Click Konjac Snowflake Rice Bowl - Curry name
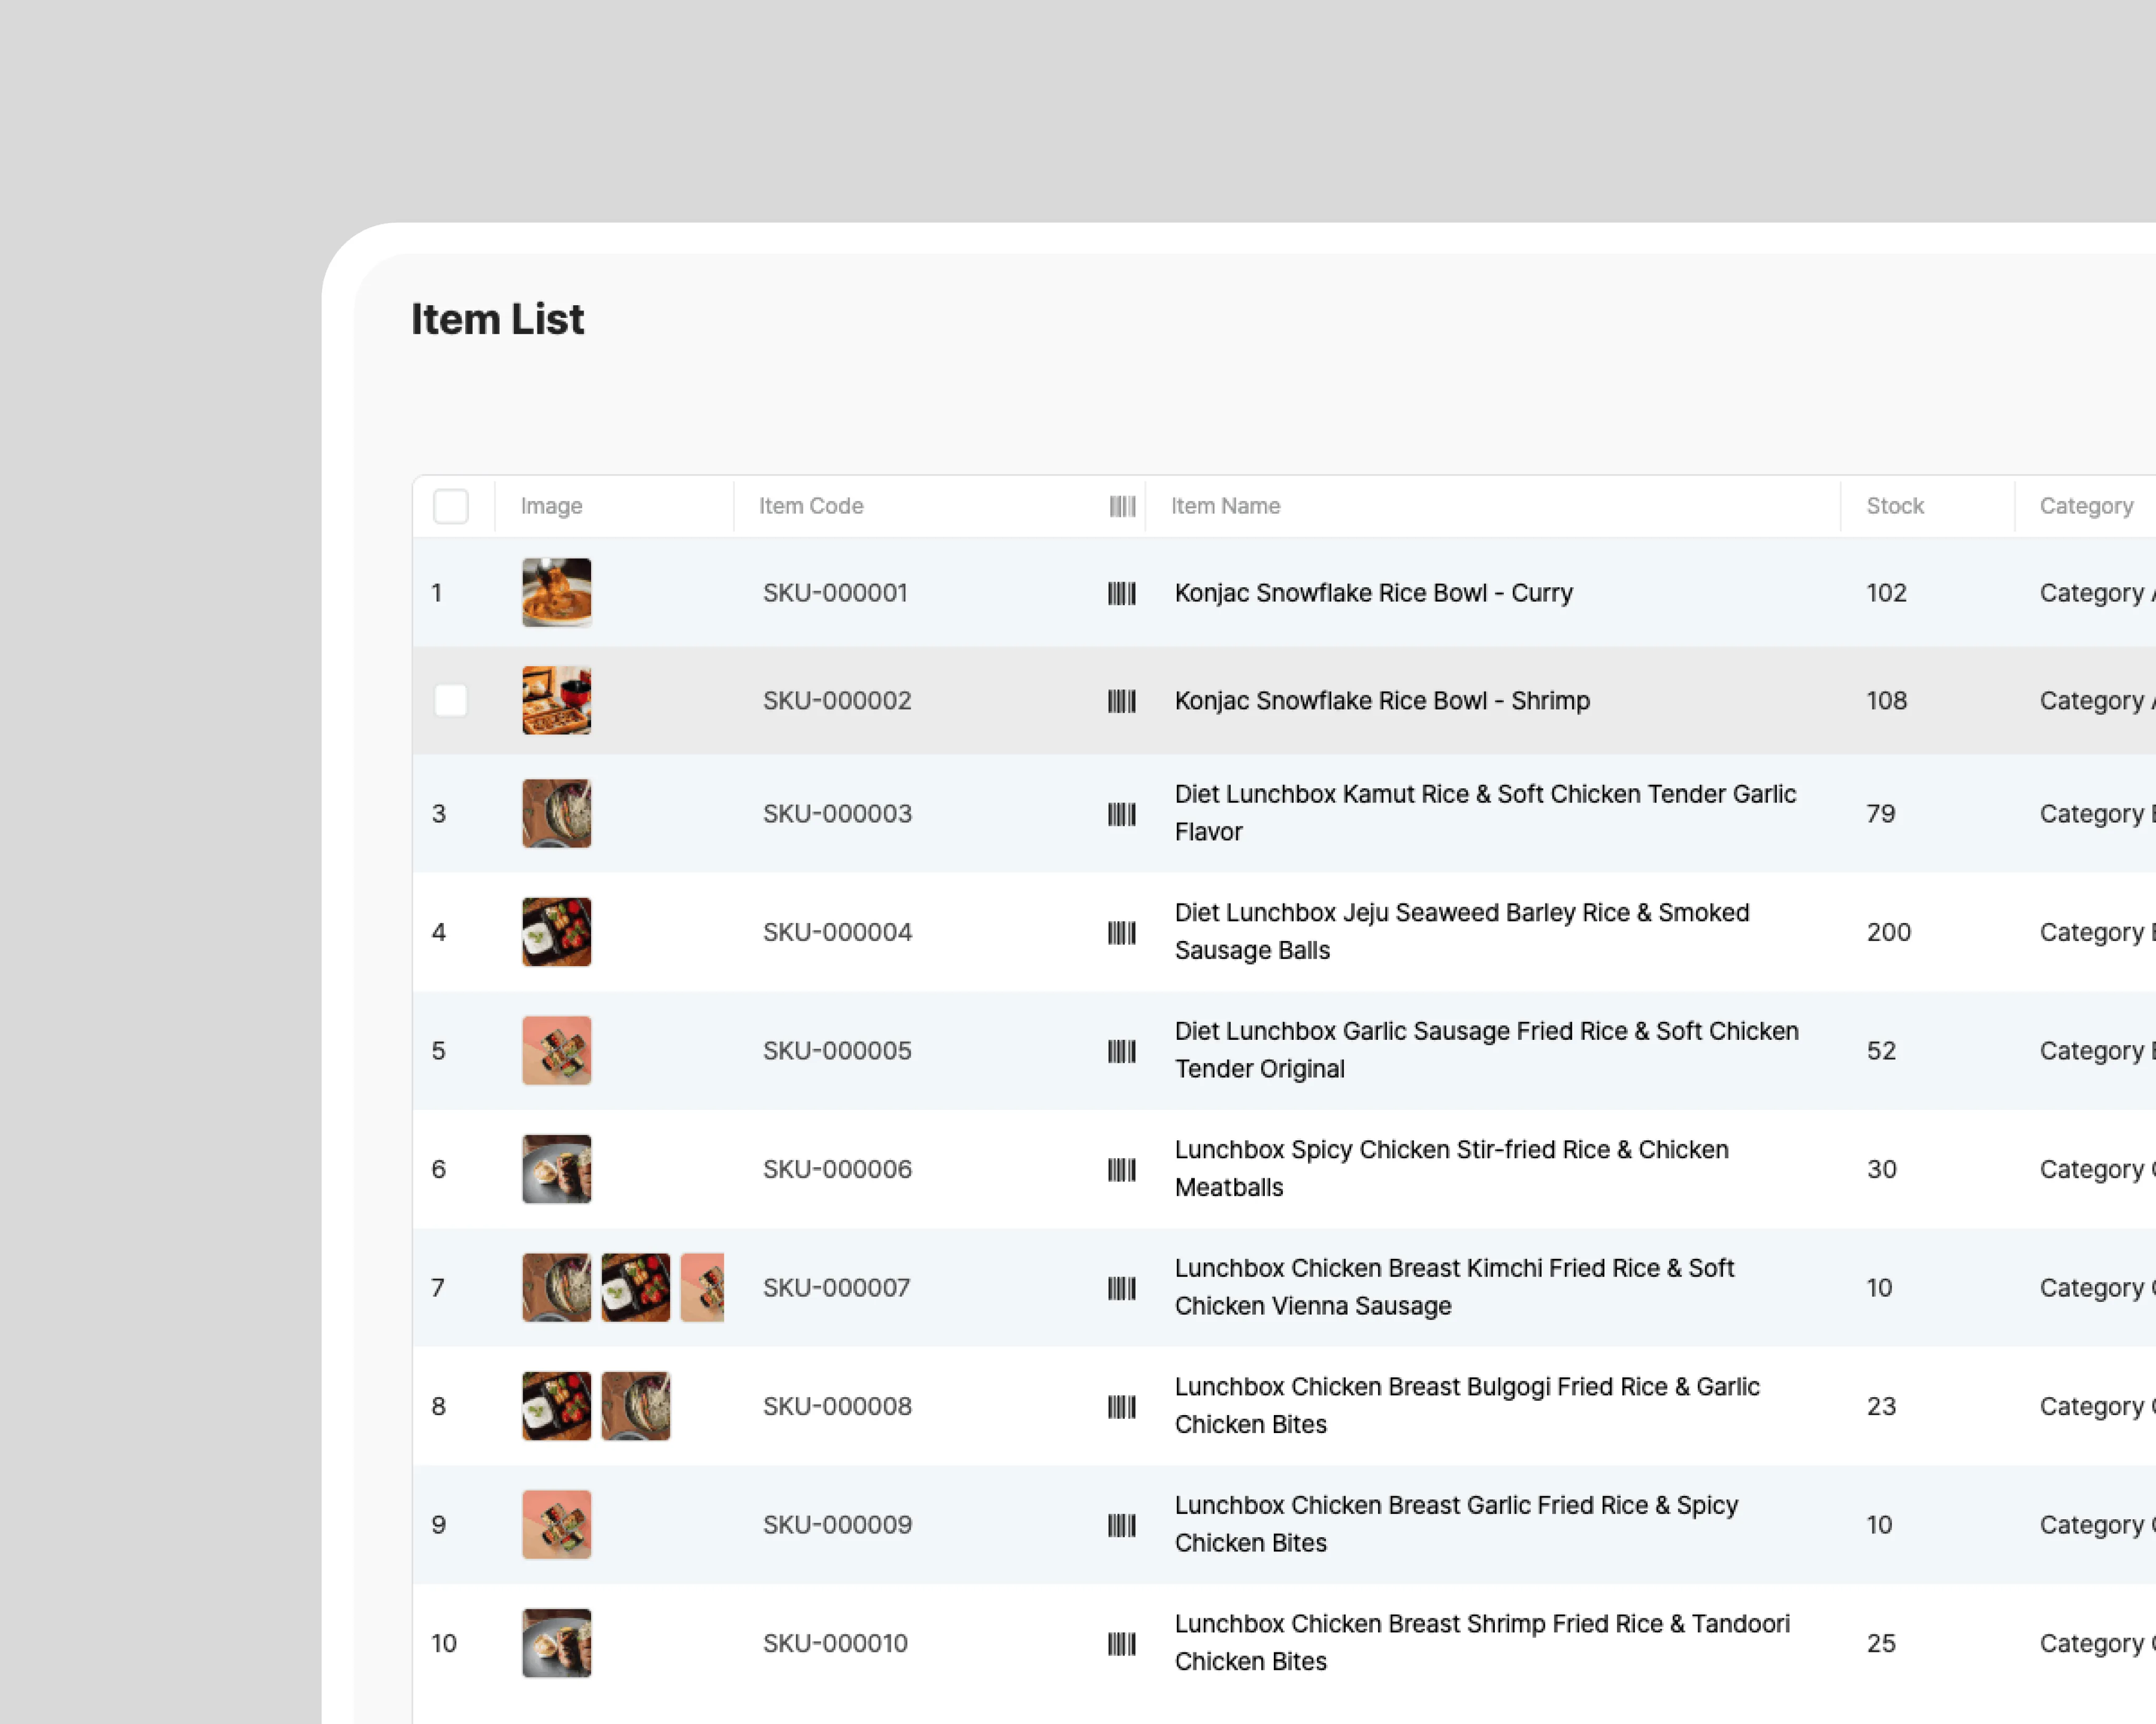The height and width of the screenshot is (1724, 2156). 1374,593
